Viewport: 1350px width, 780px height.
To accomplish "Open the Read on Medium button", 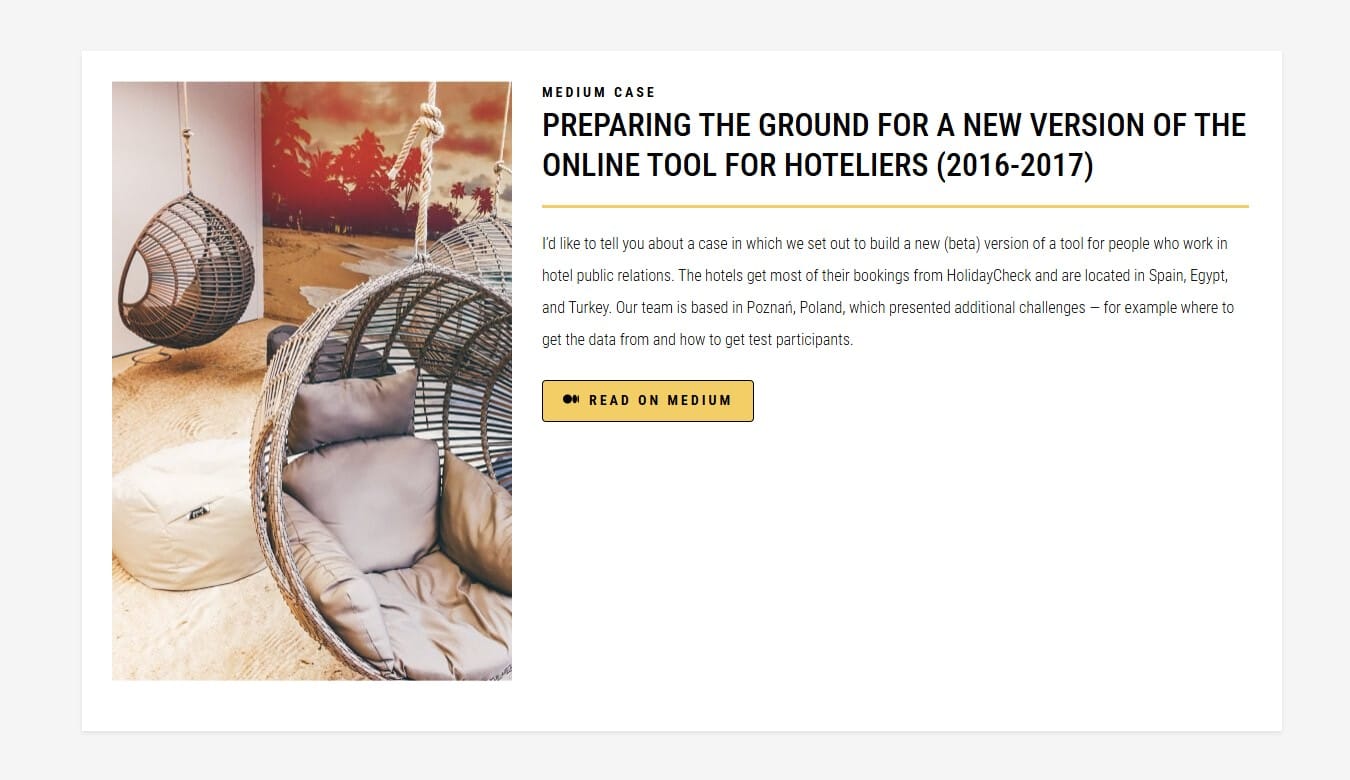I will tap(648, 401).
